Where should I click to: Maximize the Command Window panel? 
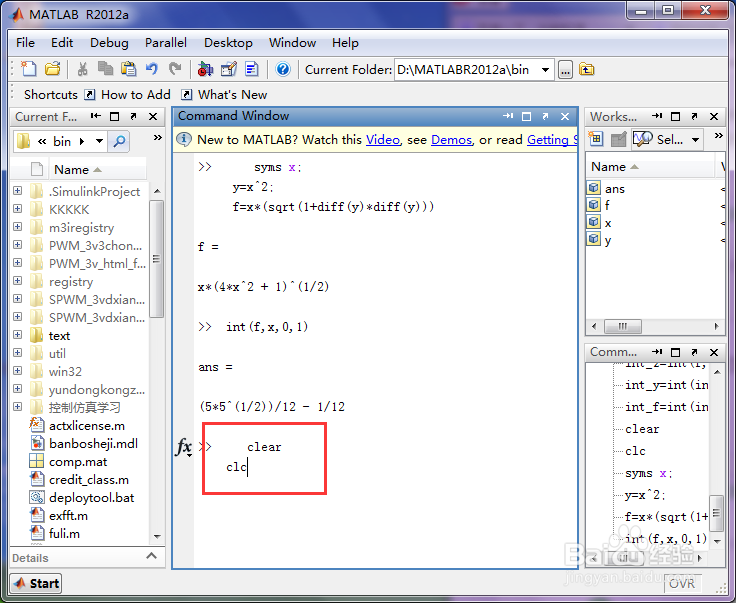click(526, 116)
